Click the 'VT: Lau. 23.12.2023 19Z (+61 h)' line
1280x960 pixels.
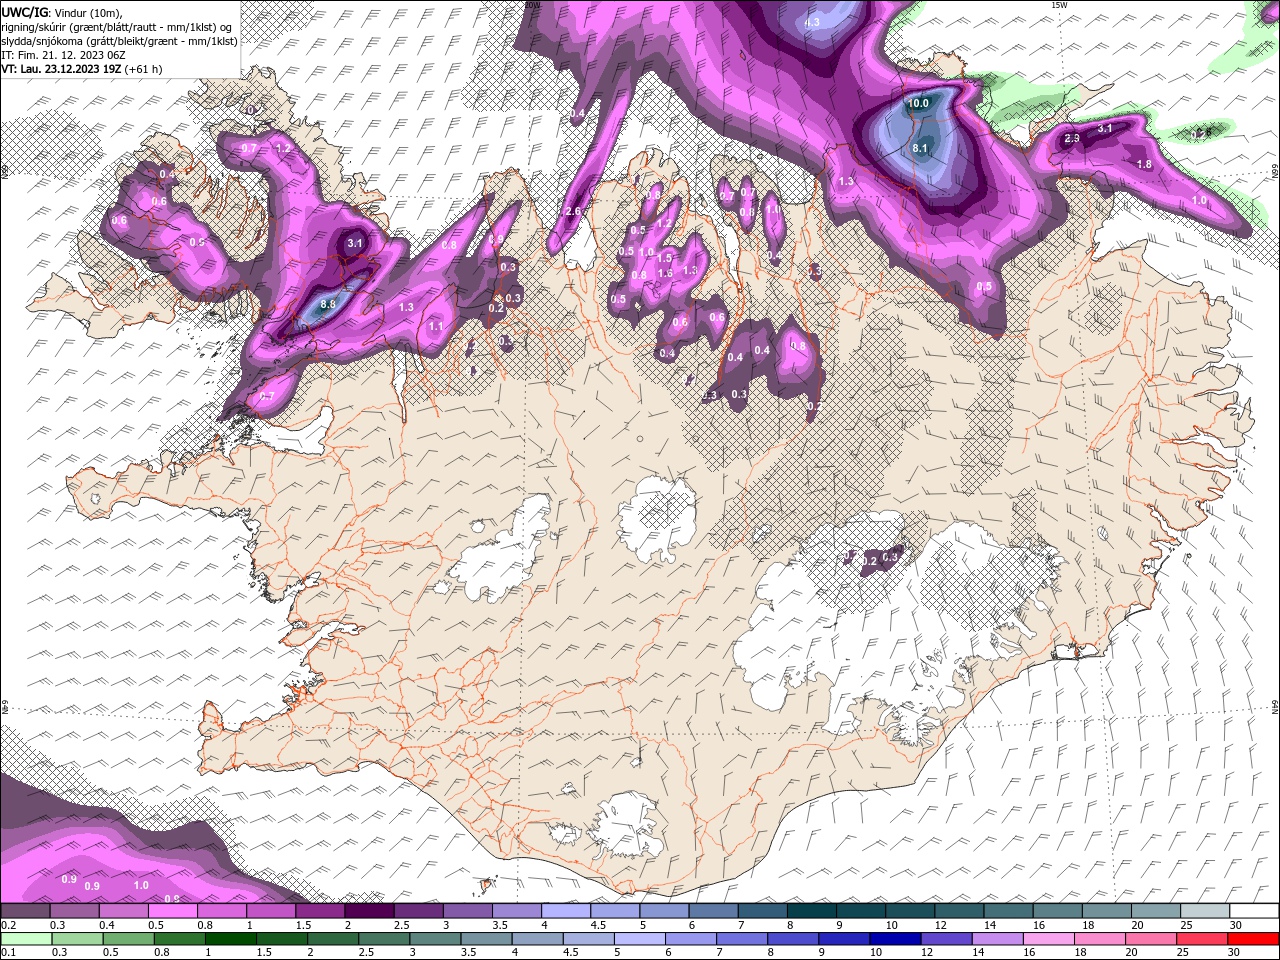coord(82,70)
